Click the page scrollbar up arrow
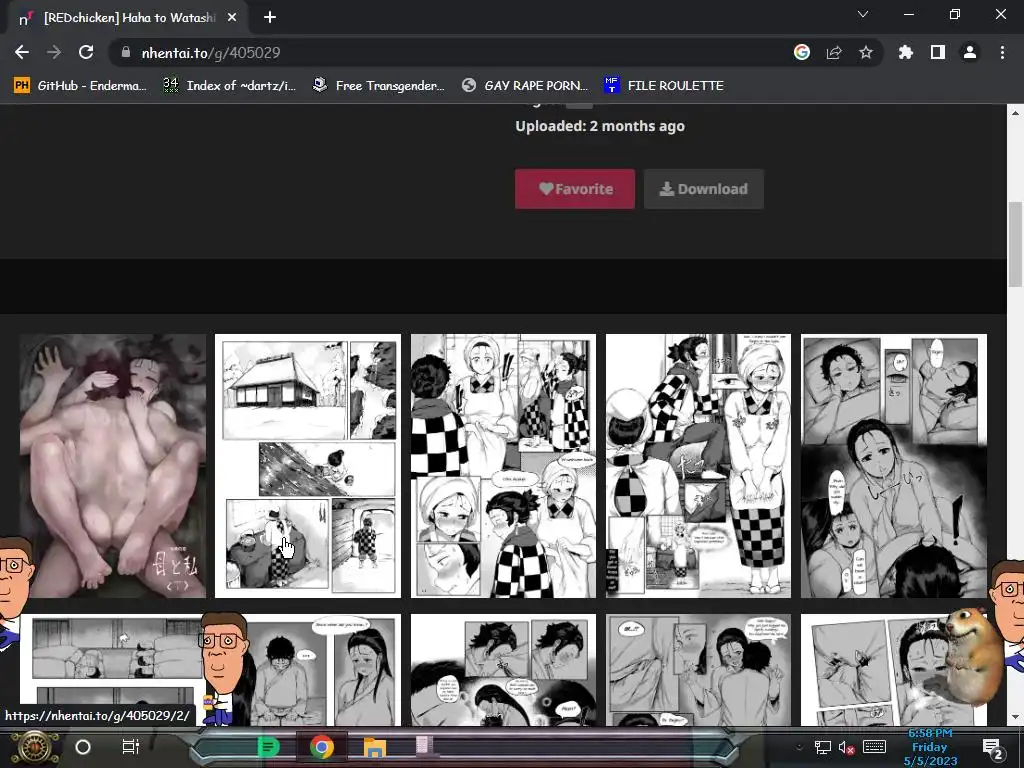 click(x=1016, y=113)
